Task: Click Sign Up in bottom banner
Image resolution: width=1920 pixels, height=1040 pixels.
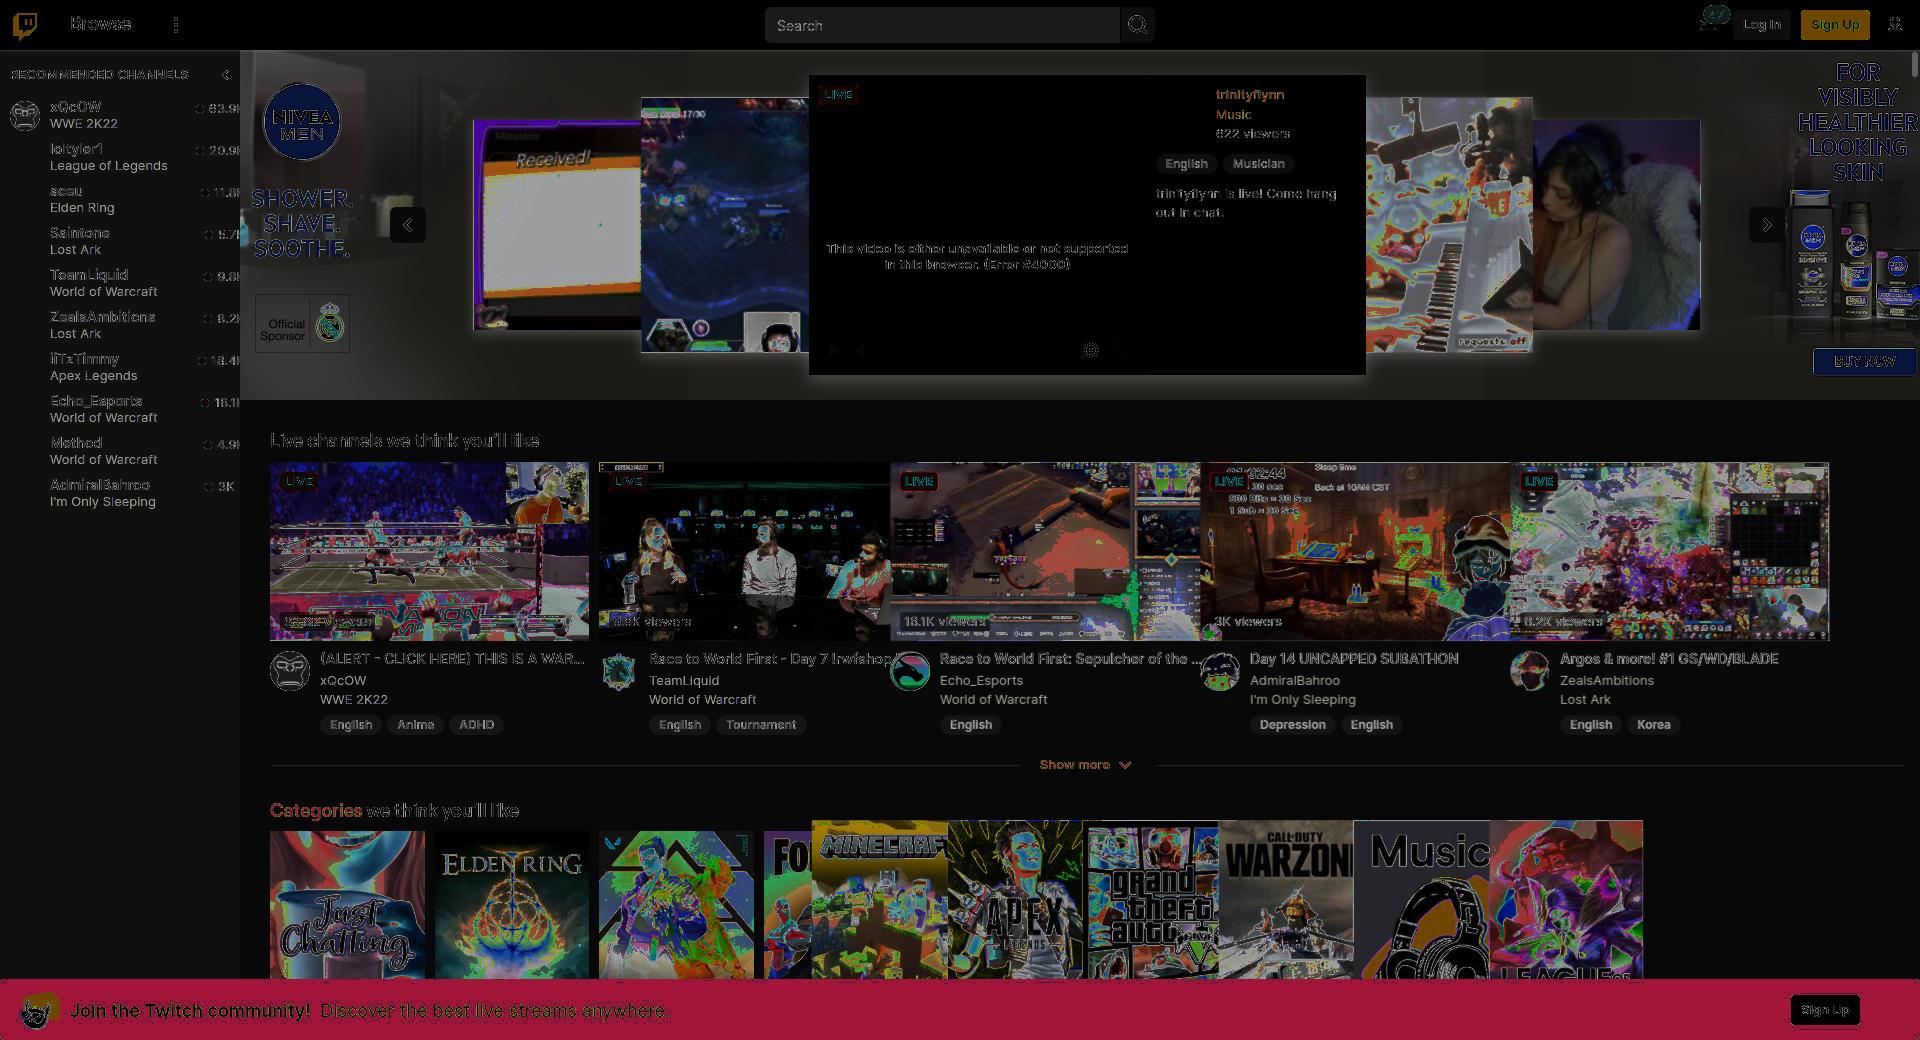Action: 1825,1010
